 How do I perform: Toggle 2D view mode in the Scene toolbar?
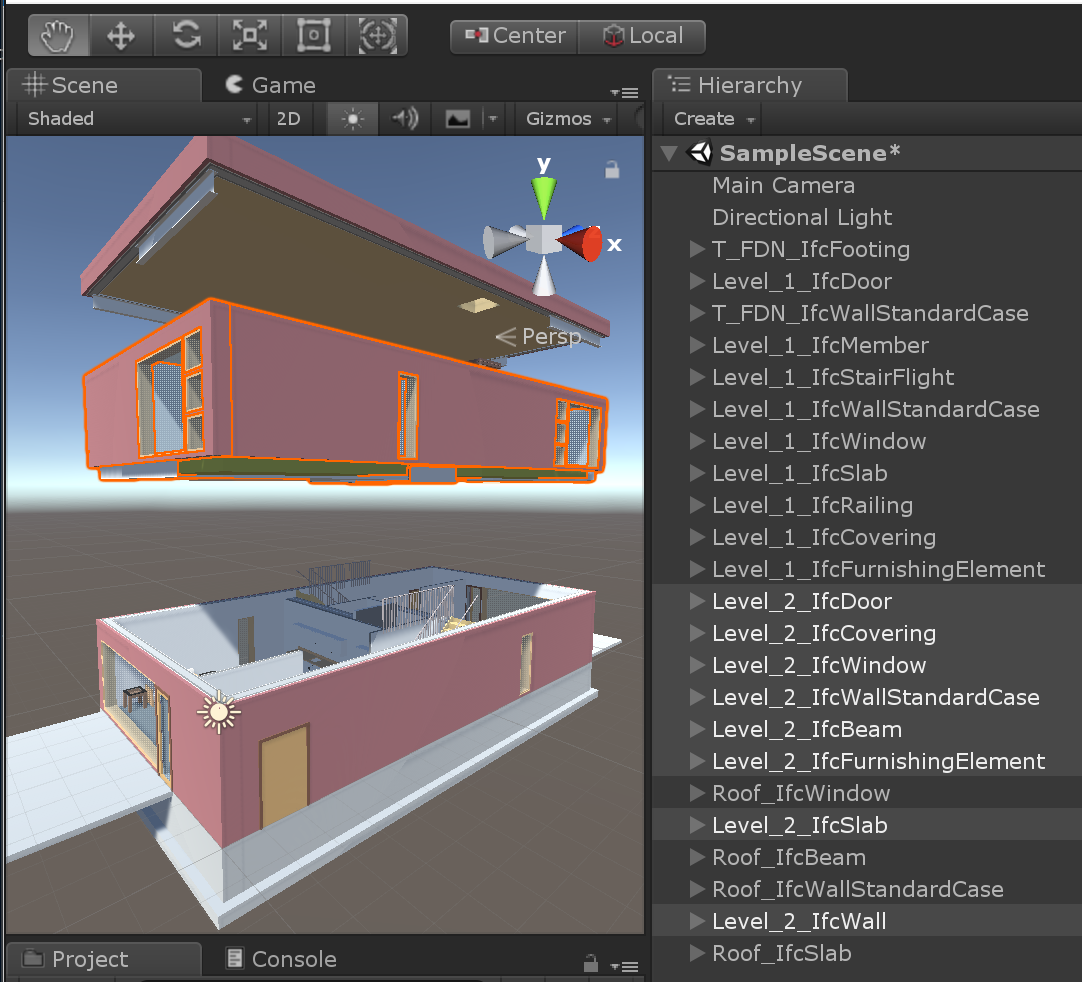pos(289,118)
